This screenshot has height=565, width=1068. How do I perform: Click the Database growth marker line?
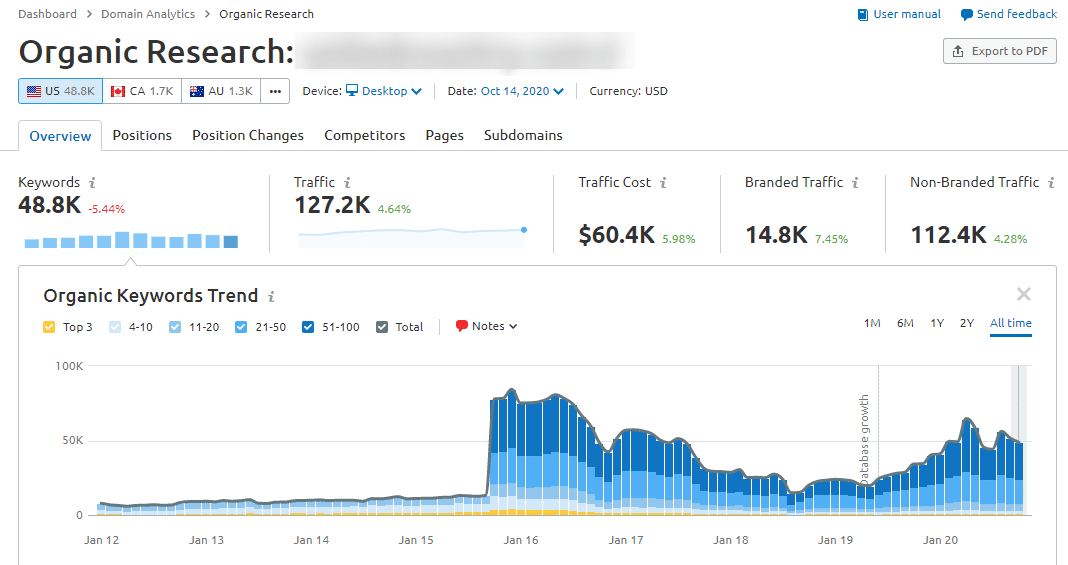point(878,440)
